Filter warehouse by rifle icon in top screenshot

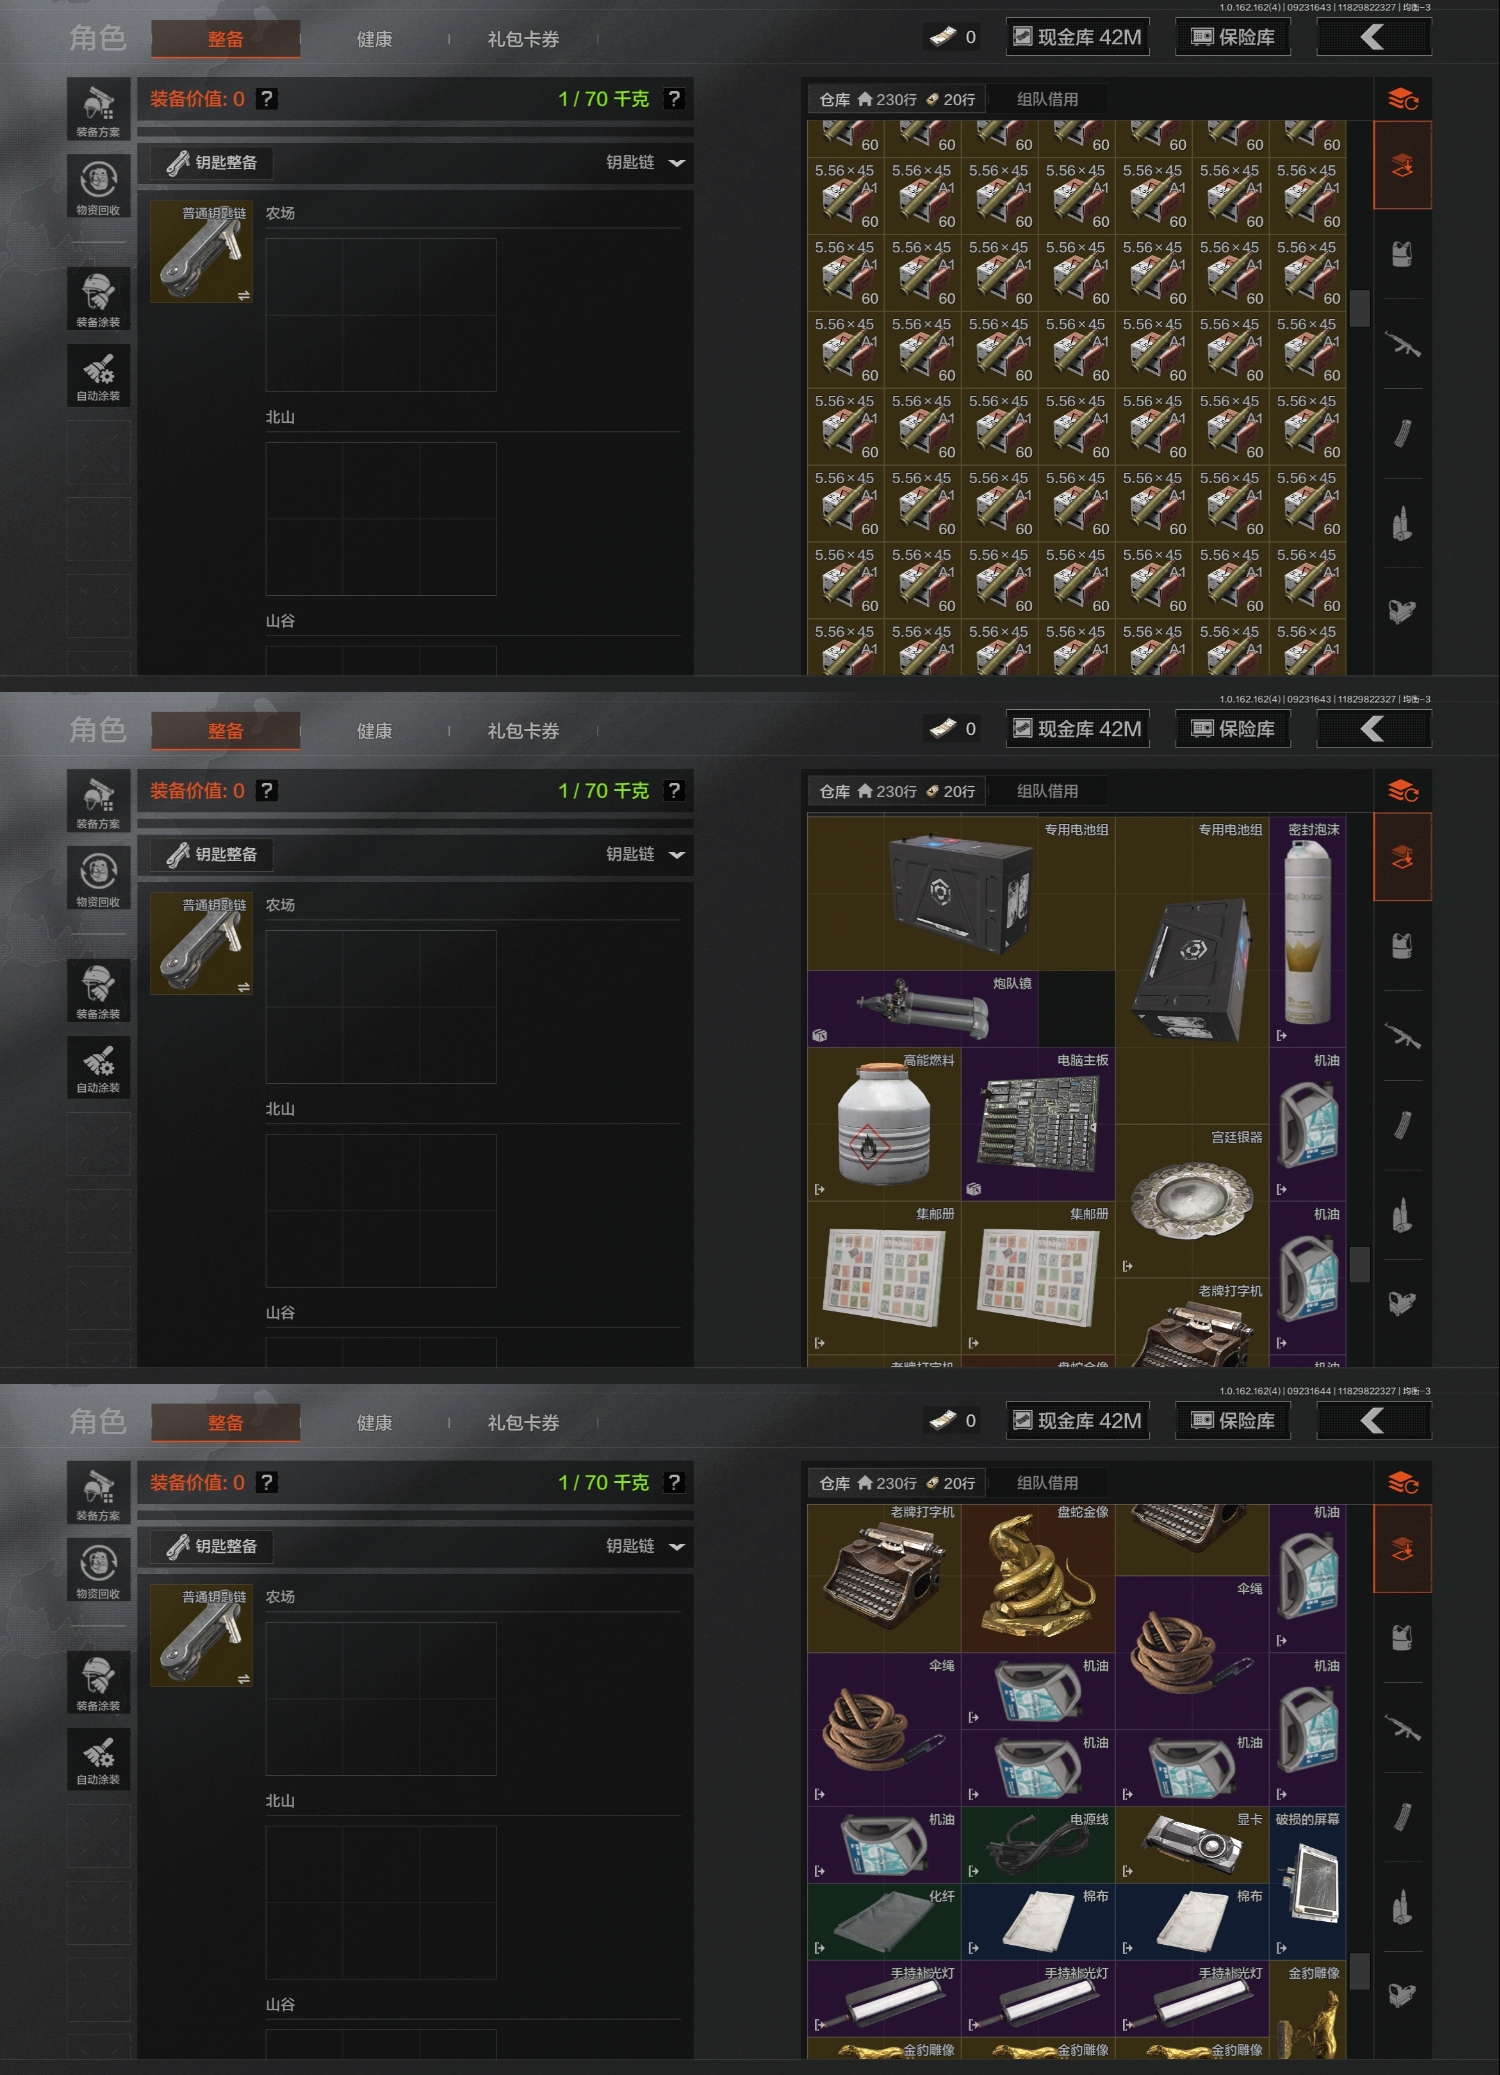[1402, 345]
